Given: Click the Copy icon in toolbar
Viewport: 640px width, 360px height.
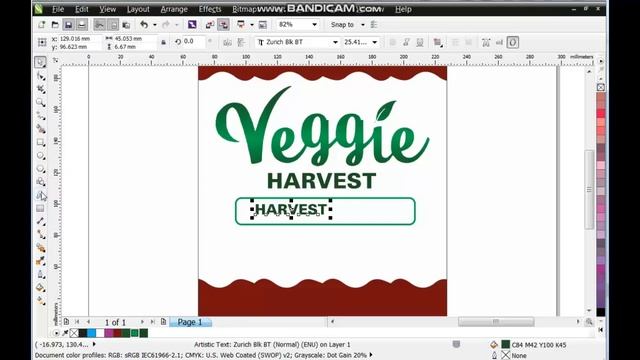Looking at the screenshot, I should coord(113,25).
